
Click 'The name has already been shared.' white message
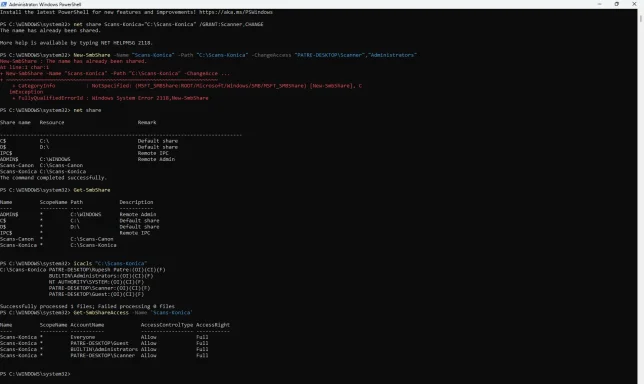pyautogui.click(x=50, y=30)
